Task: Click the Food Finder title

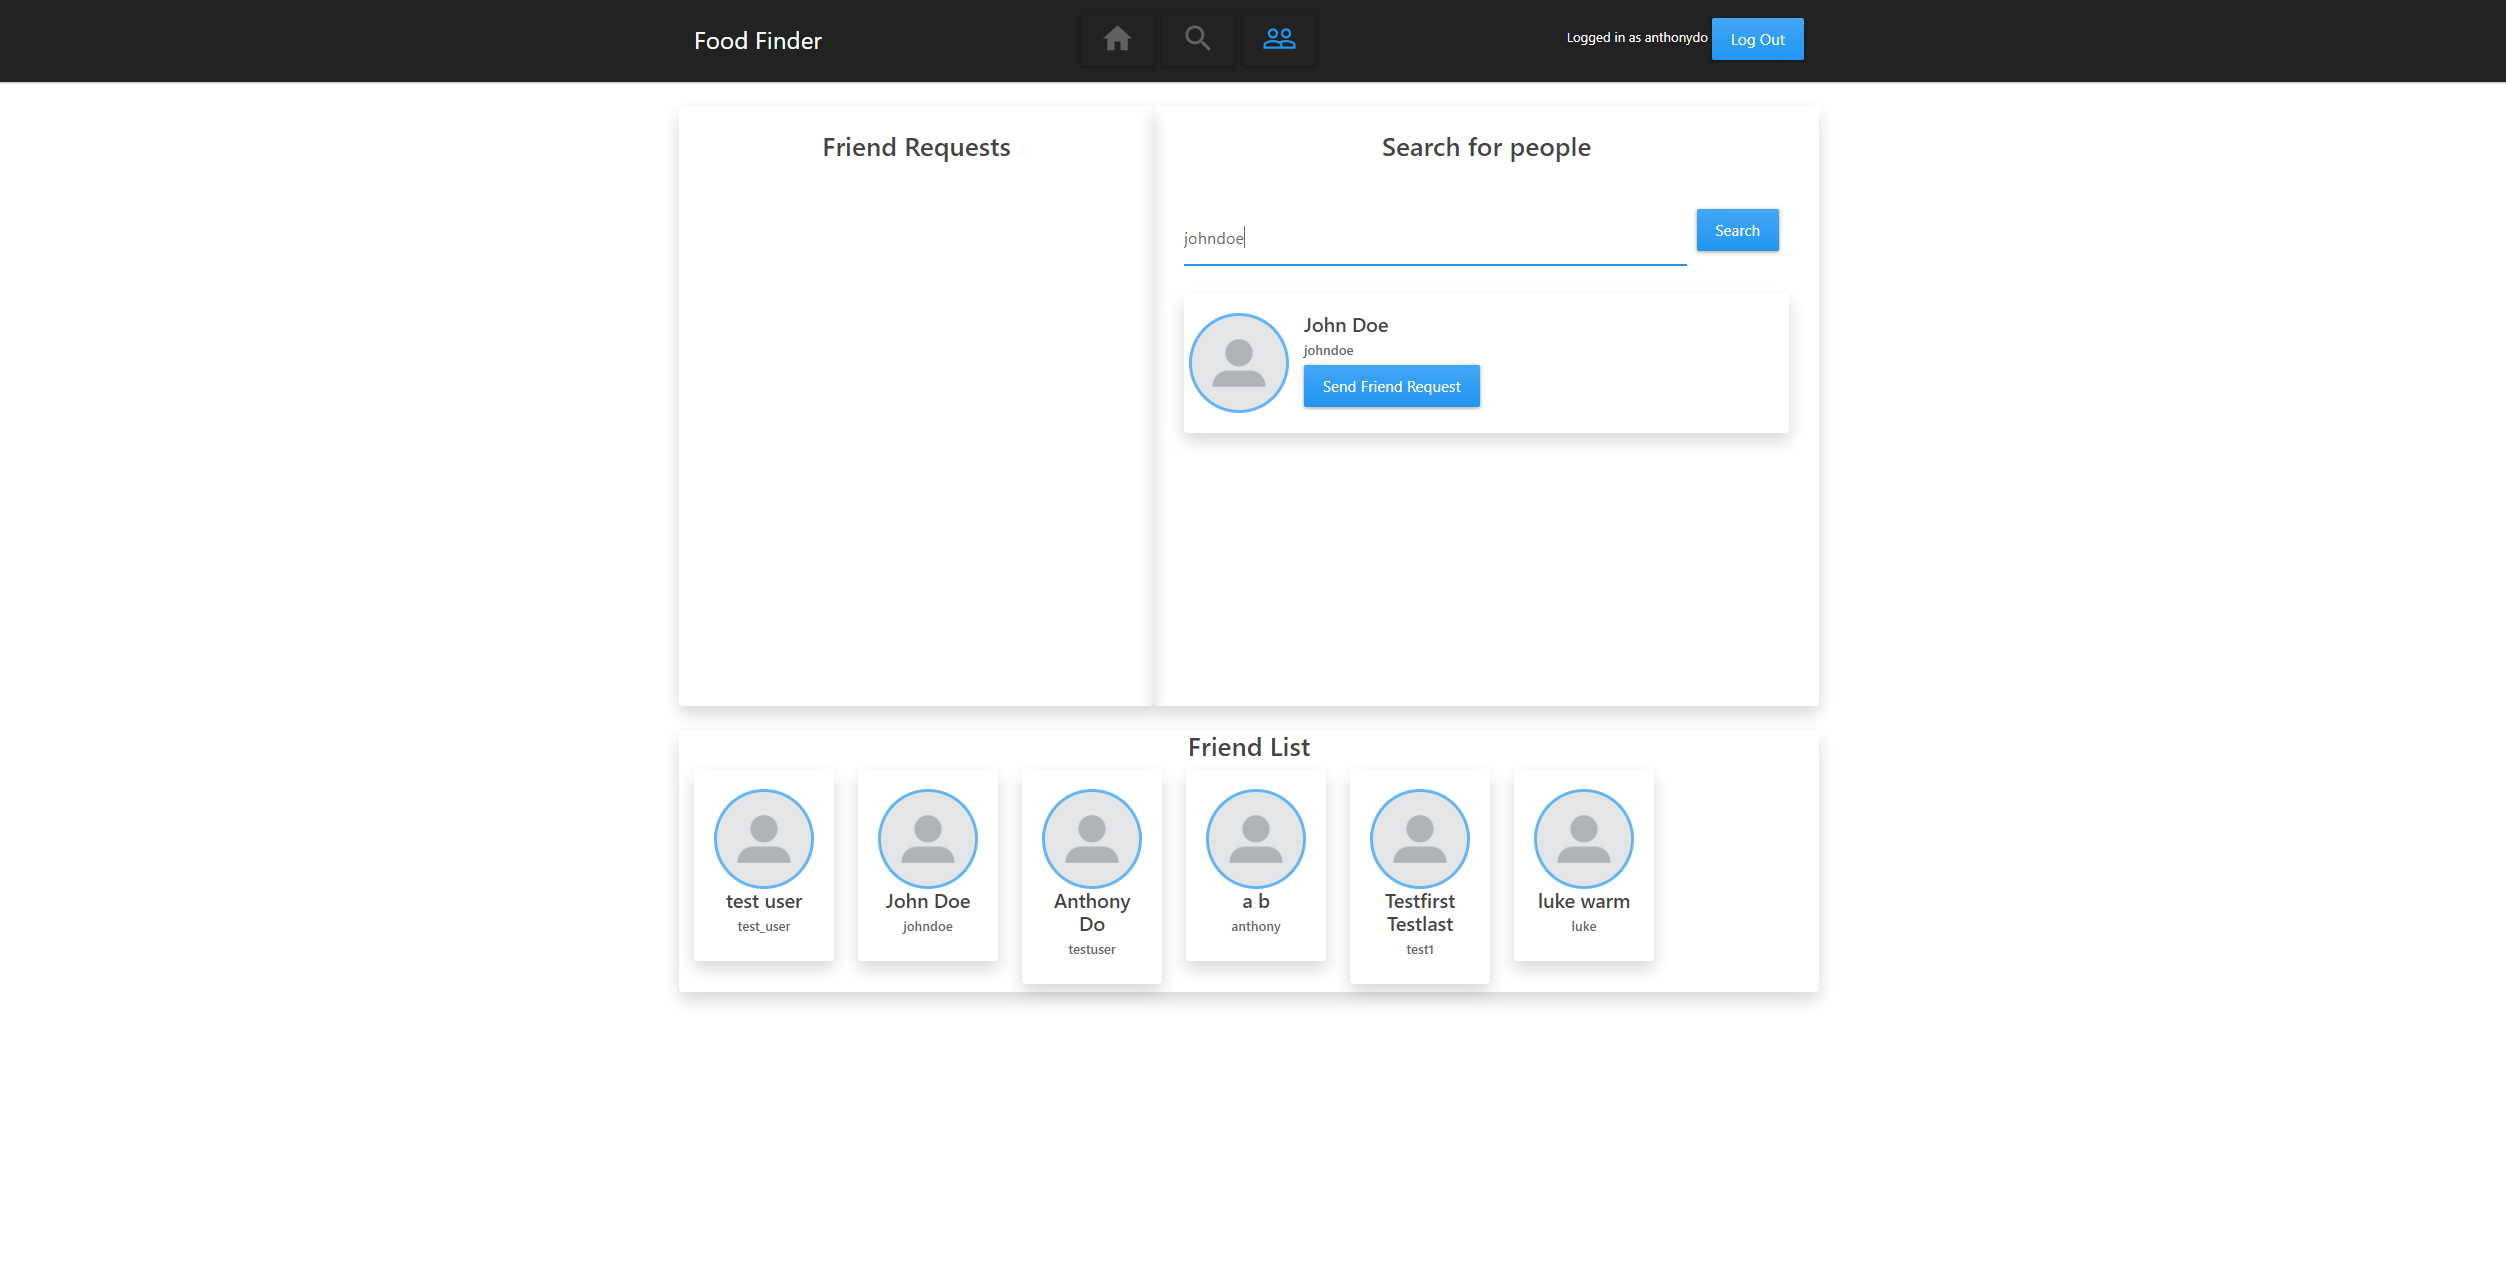Action: click(x=757, y=40)
